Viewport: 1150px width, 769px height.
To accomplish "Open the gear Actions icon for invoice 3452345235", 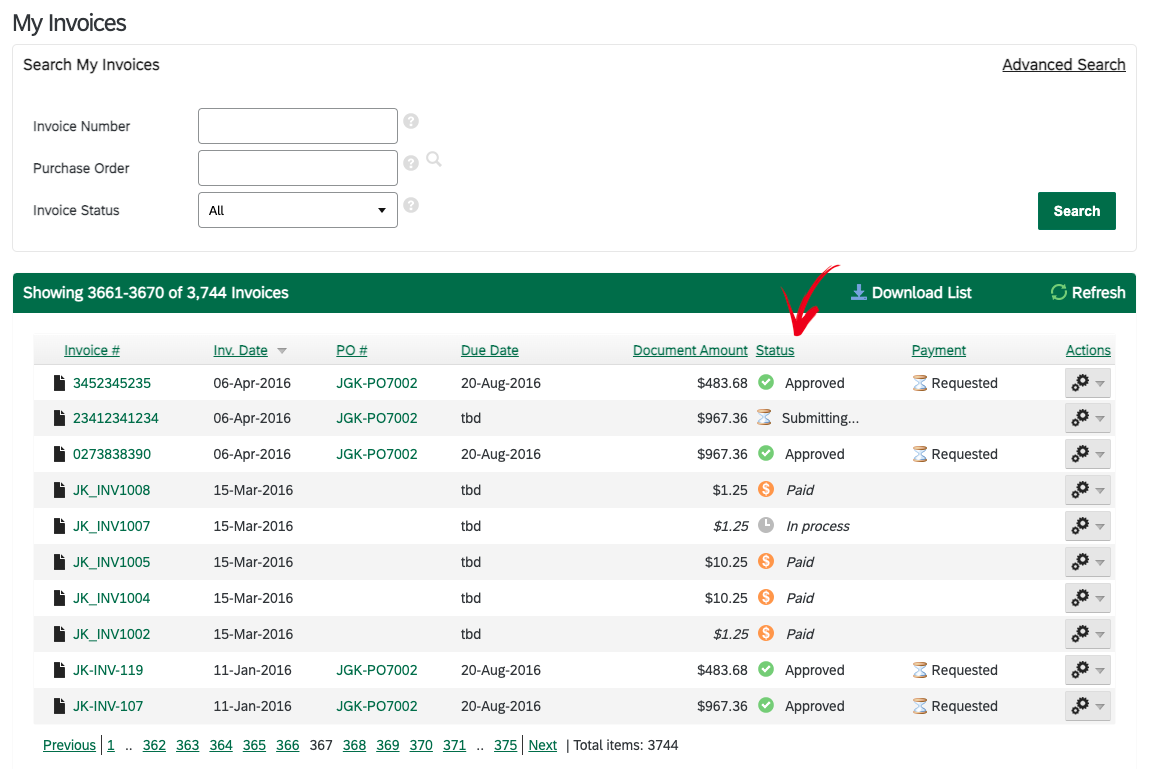I will tap(1082, 382).
